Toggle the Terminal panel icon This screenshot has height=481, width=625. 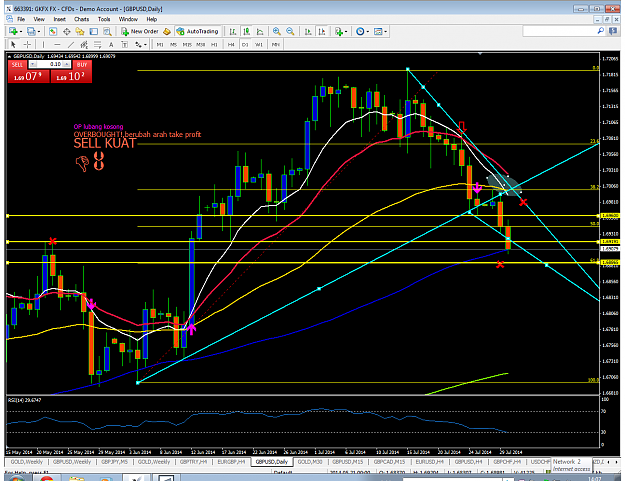94,31
